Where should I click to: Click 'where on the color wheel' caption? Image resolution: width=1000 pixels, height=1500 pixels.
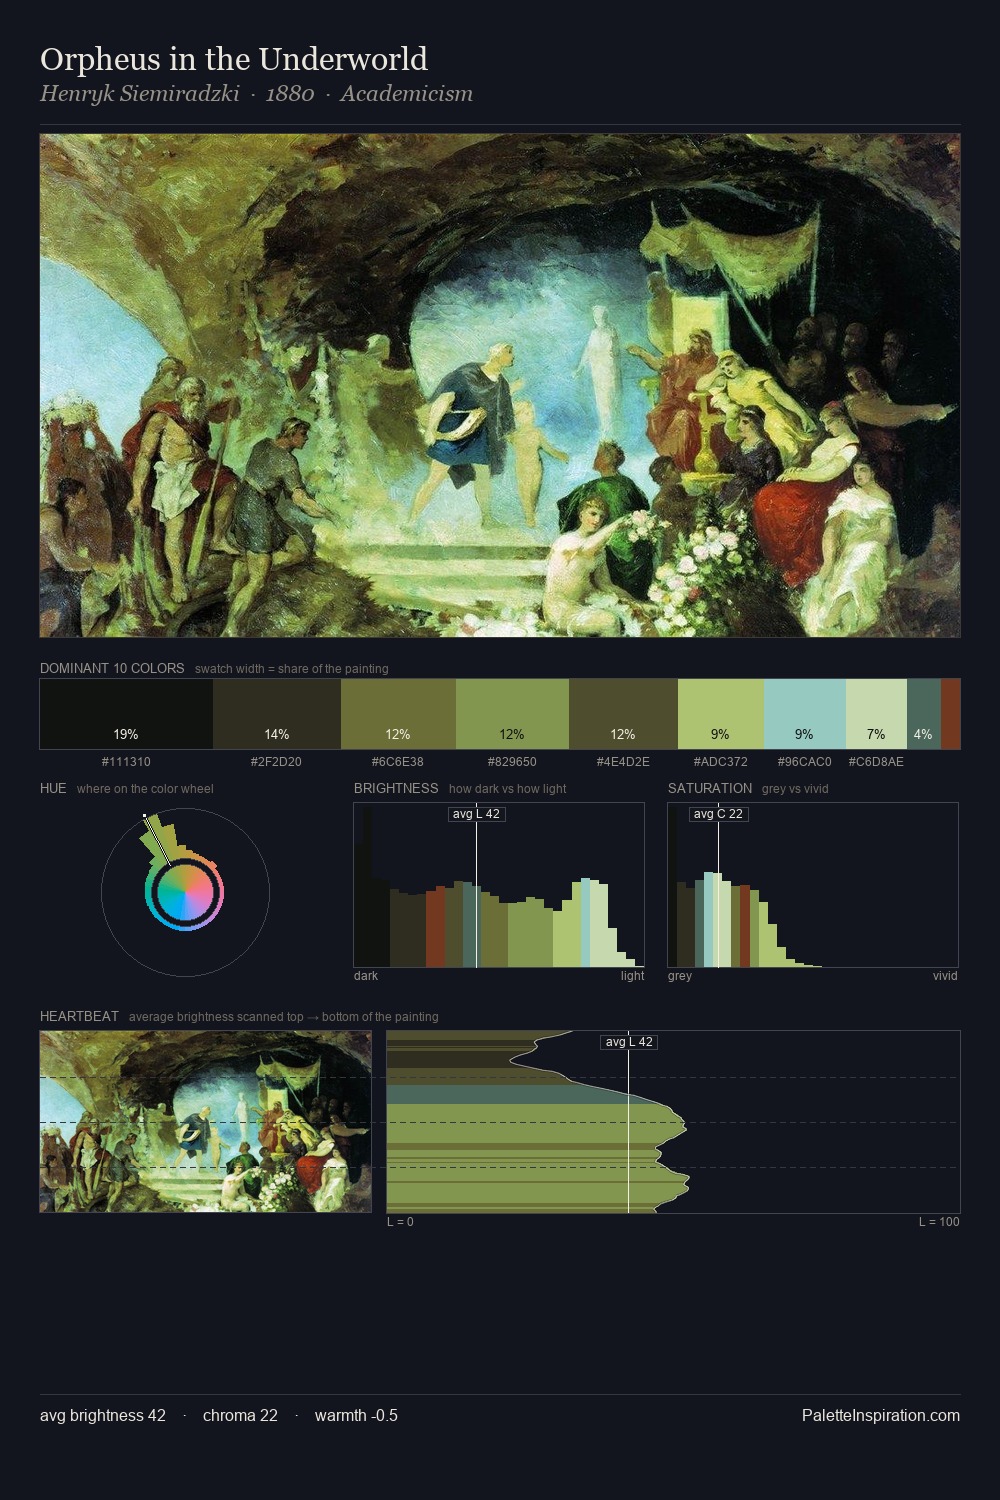click(x=145, y=789)
